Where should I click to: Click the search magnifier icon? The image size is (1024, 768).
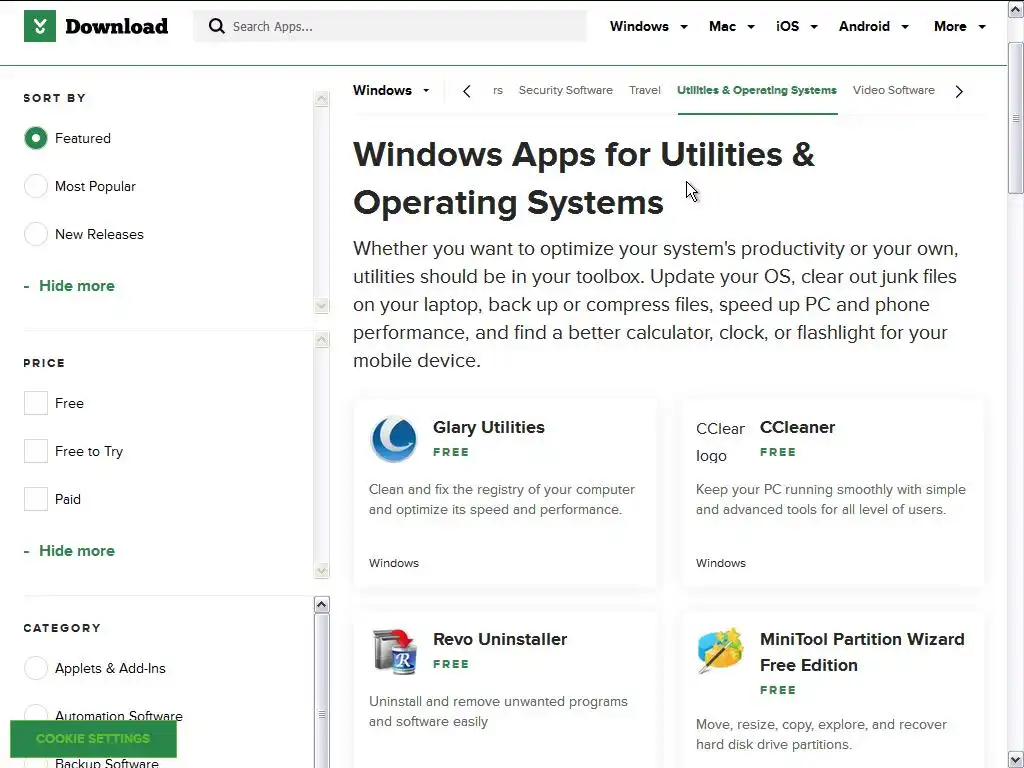pos(216,26)
